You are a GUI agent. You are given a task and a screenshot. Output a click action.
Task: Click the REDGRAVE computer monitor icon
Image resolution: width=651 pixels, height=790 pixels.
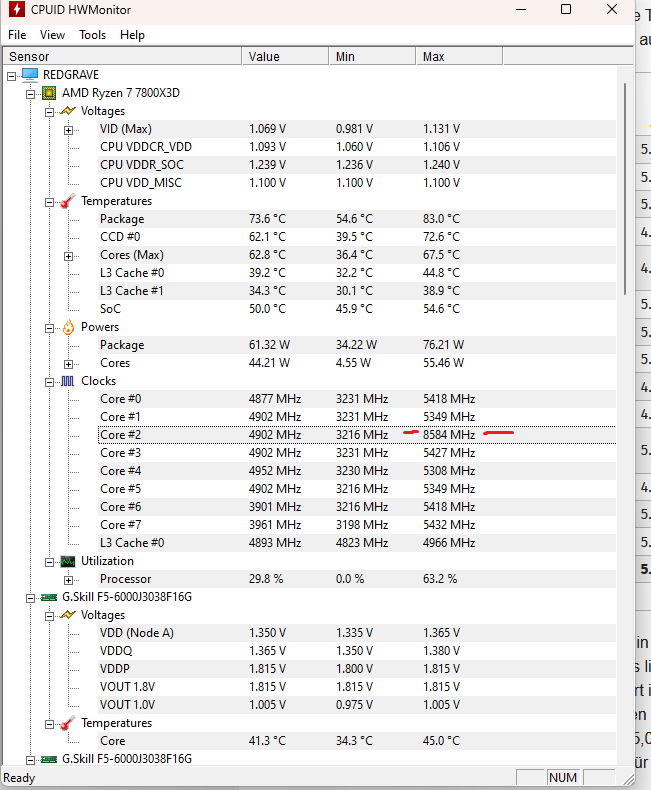[30, 75]
